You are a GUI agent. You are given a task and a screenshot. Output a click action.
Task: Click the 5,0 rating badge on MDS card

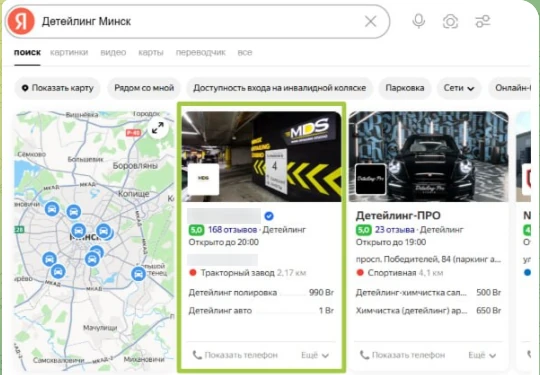pos(196,230)
